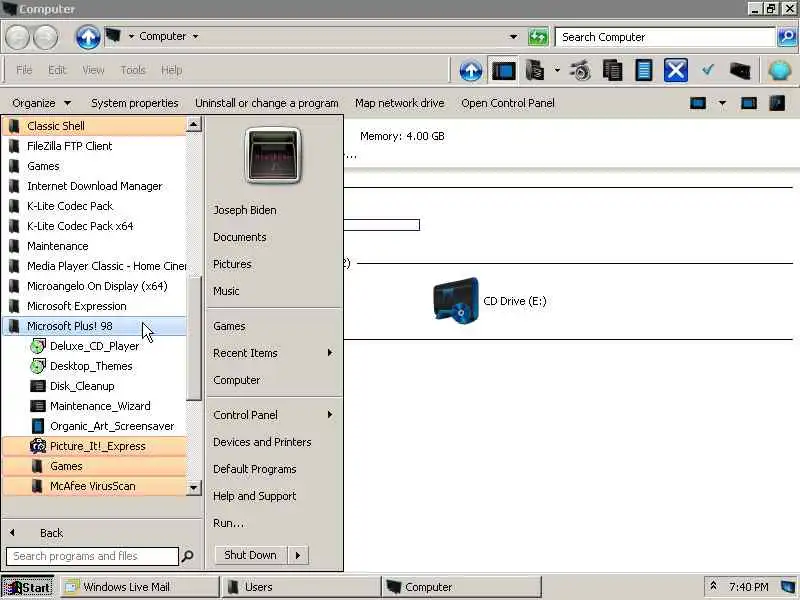Click the Copy documents toolbar icon
The image size is (800, 600).
pos(612,70)
